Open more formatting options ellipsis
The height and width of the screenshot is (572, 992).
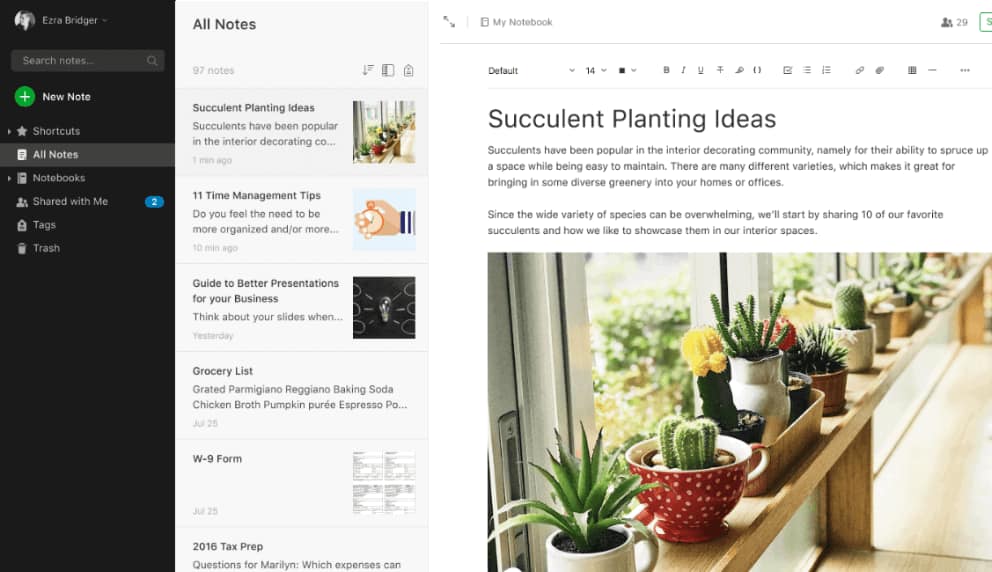[965, 70]
